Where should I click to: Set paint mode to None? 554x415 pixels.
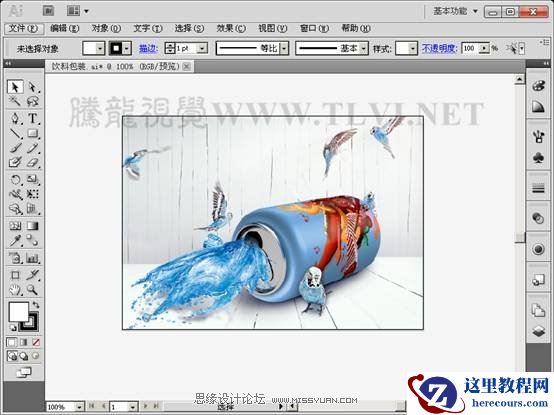[36, 342]
